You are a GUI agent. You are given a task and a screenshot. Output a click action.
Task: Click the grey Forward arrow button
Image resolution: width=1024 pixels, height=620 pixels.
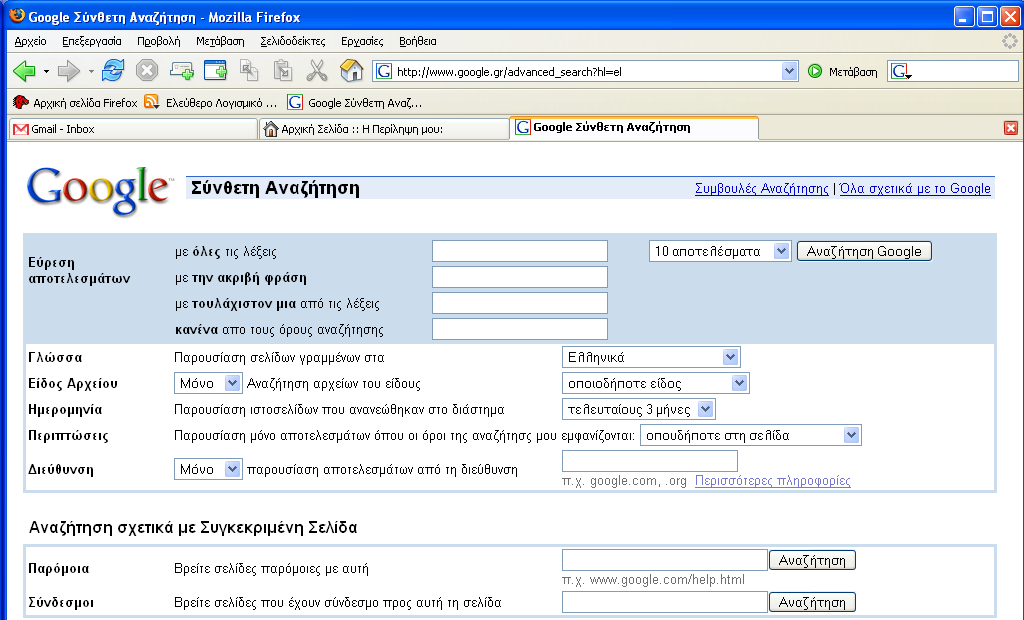point(69,71)
